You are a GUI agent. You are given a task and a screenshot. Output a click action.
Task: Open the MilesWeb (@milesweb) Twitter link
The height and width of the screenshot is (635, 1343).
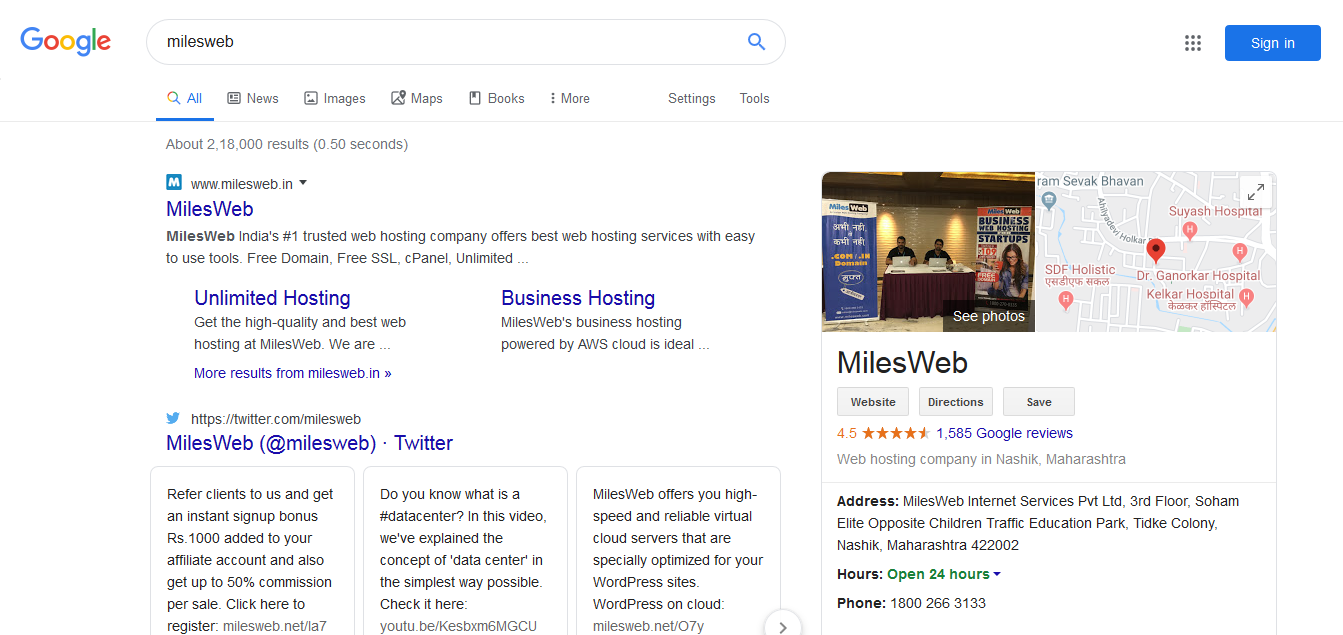click(309, 443)
